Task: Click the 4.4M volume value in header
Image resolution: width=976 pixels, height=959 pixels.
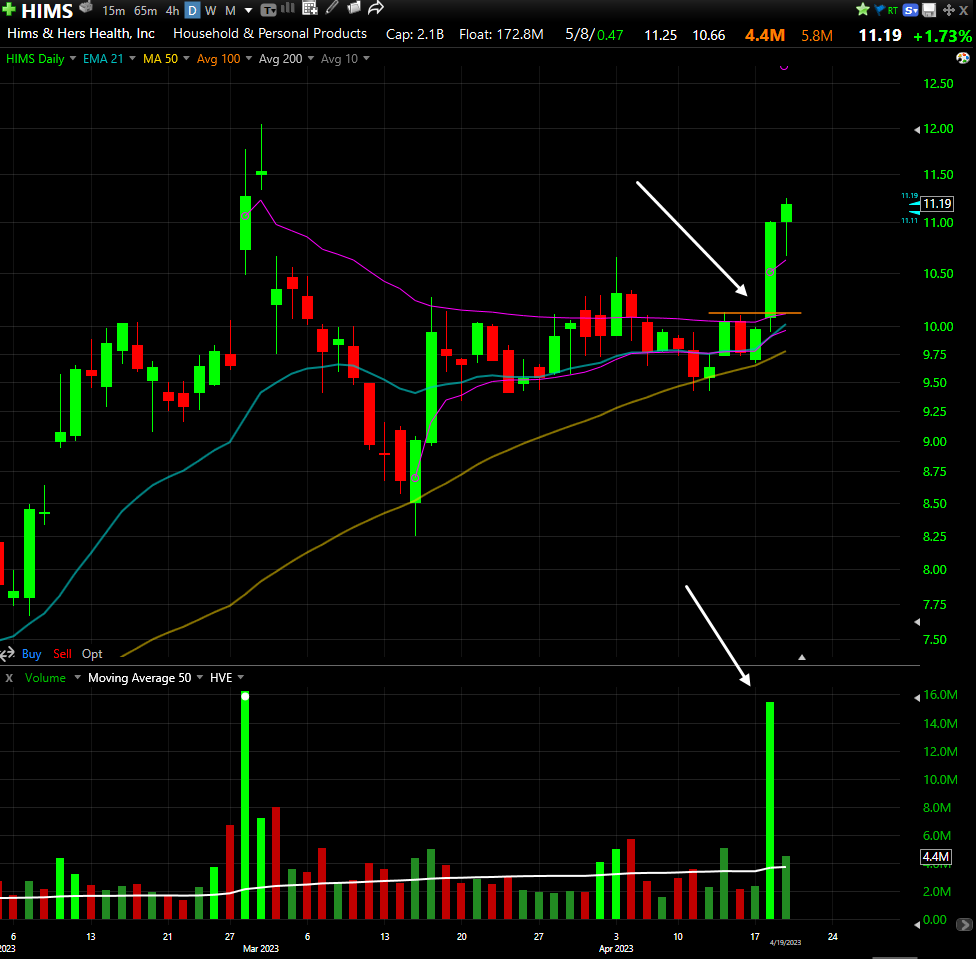Action: point(765,35)
